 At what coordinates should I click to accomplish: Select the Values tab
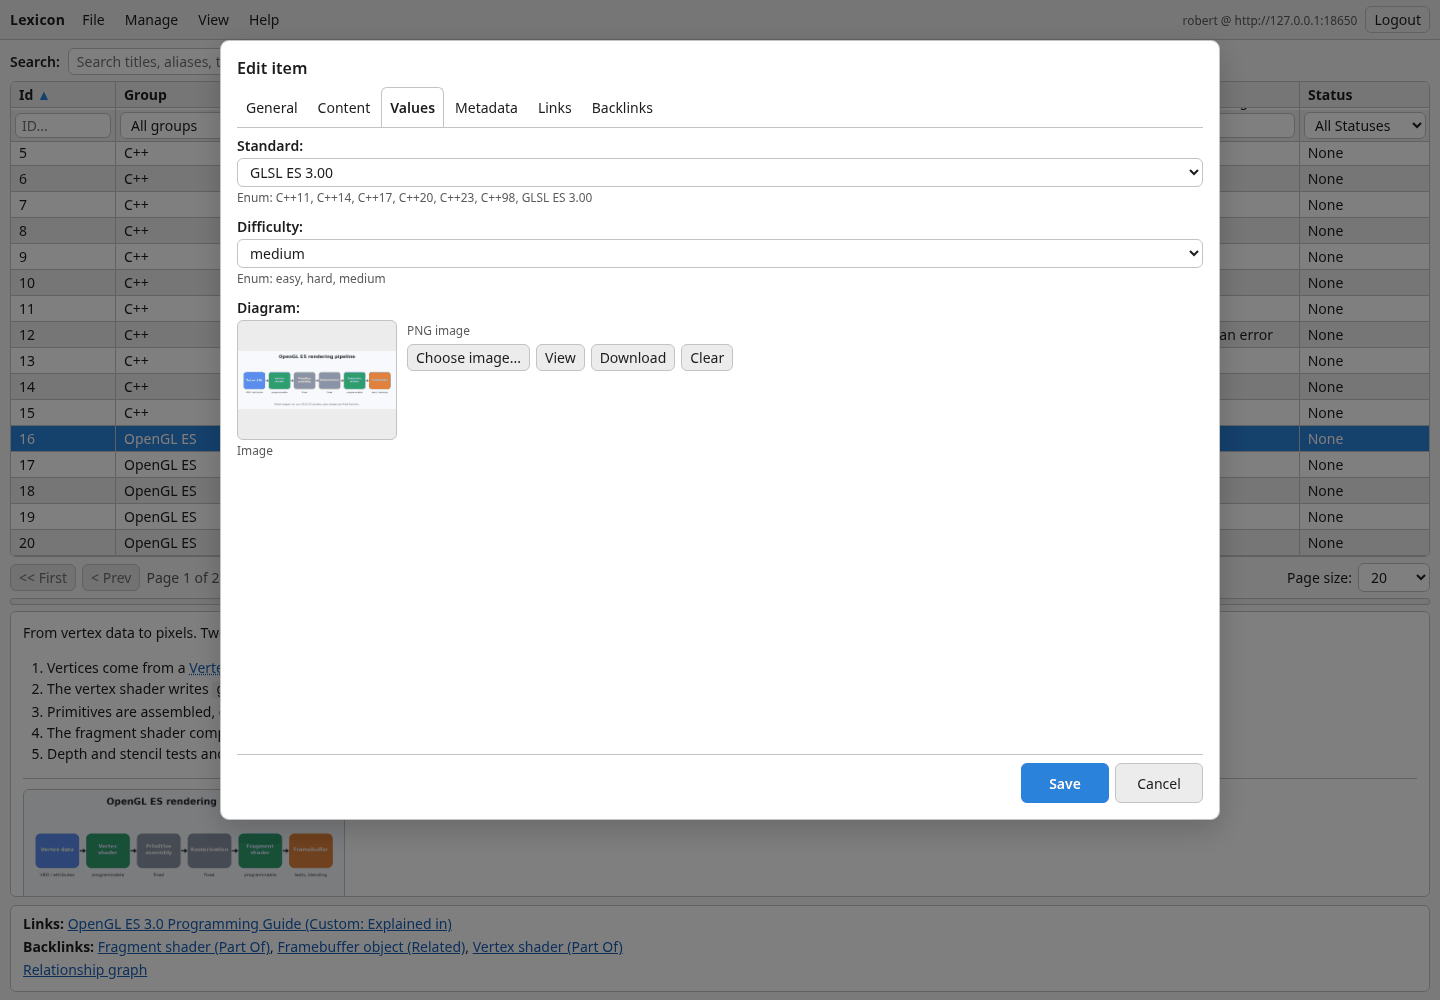pos(412,108)
